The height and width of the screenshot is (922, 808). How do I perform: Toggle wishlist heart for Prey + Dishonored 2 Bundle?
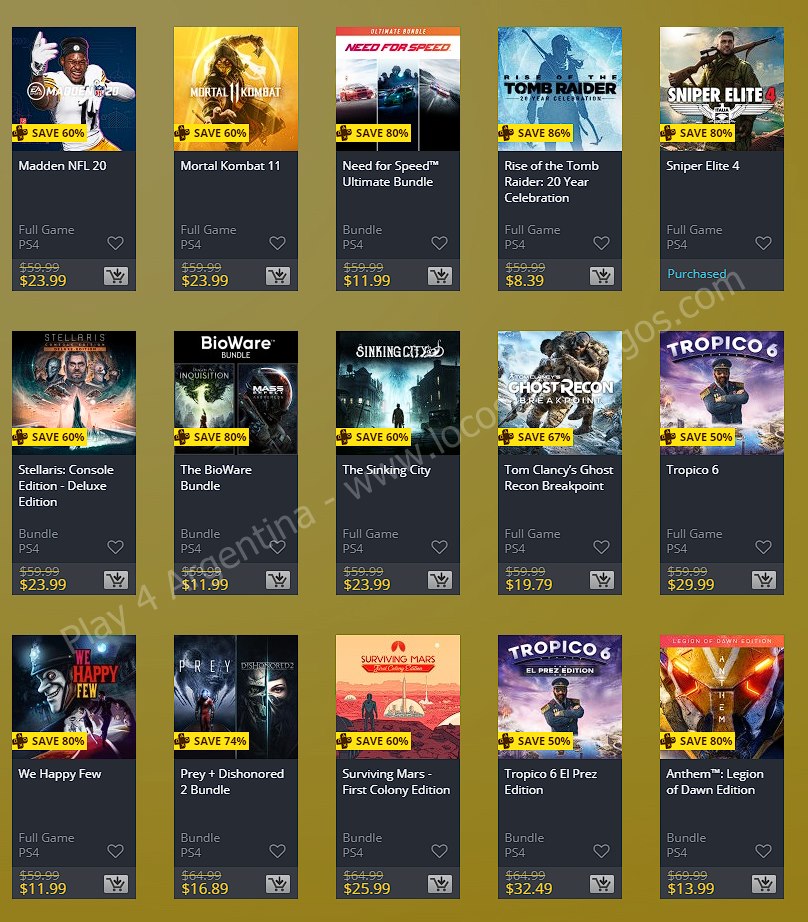(277, 851)
